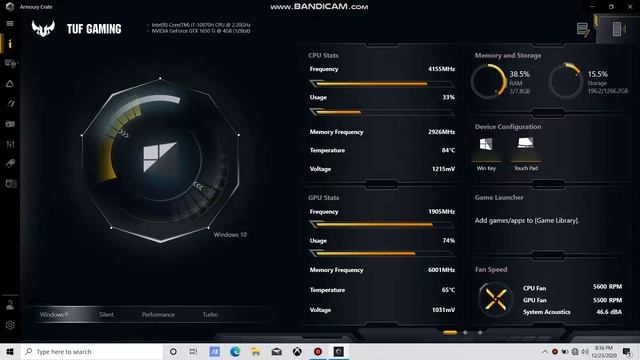
Task: Click the CPU Stats heading
Action: (323, 55)
